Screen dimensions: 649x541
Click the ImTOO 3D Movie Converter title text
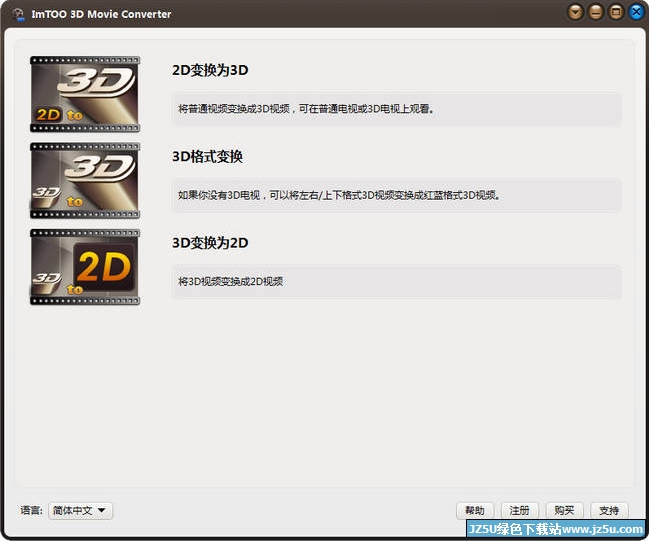101,14
